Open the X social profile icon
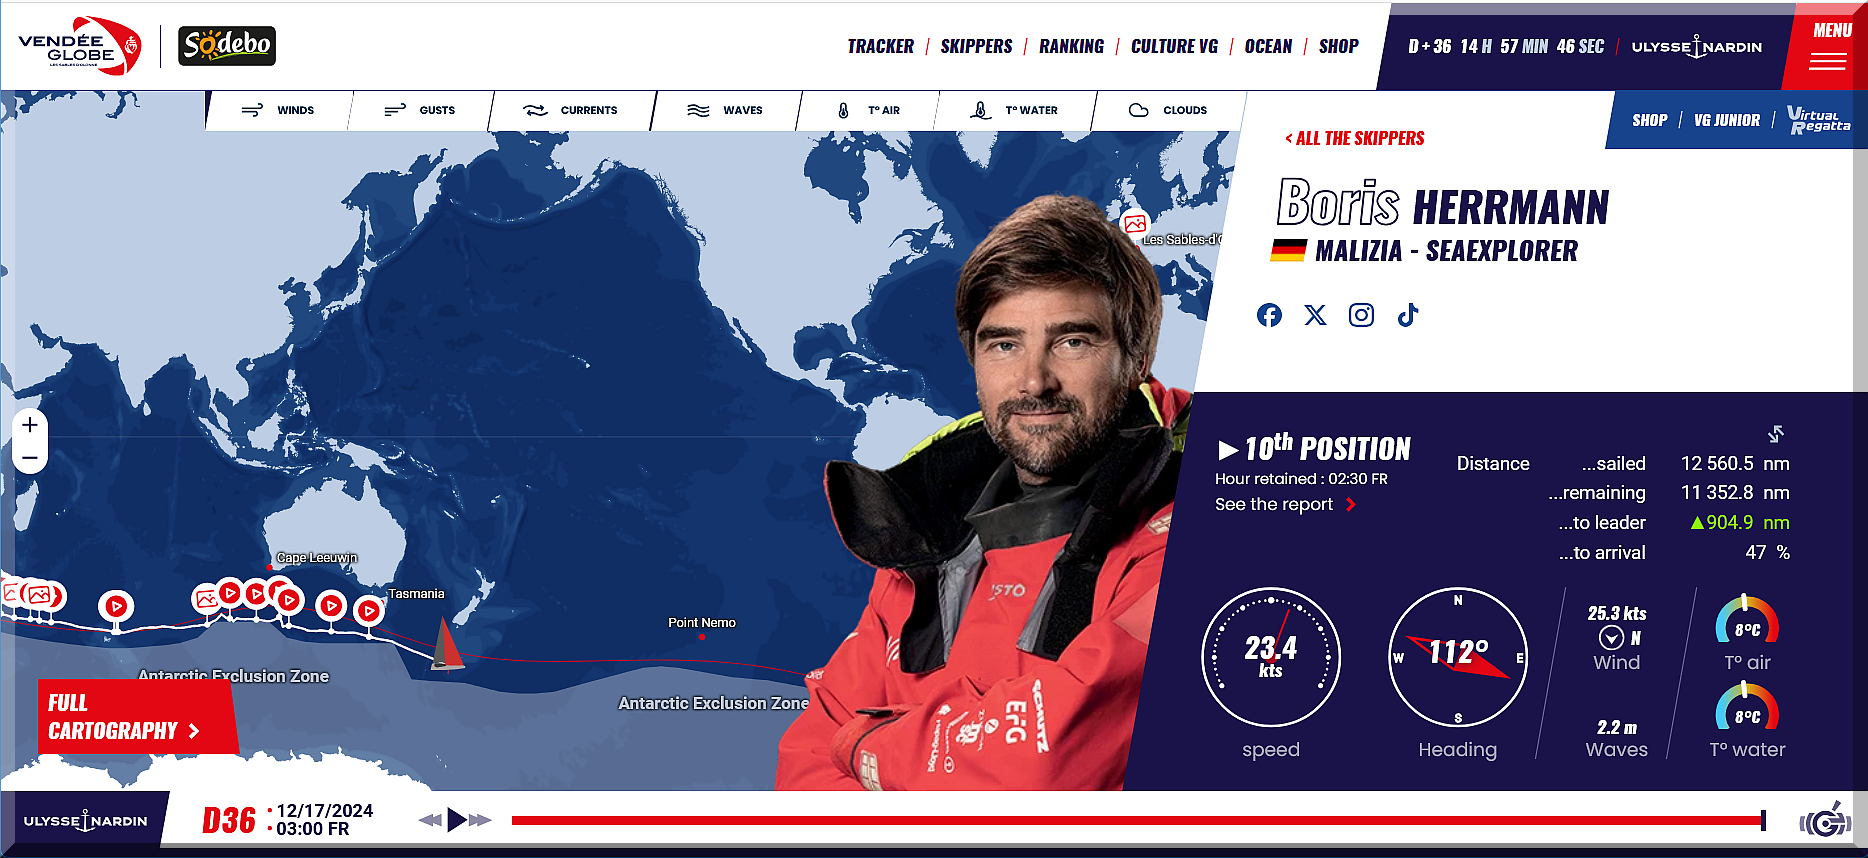This screenshot has height=858, width=1868. click(1315, 315)
